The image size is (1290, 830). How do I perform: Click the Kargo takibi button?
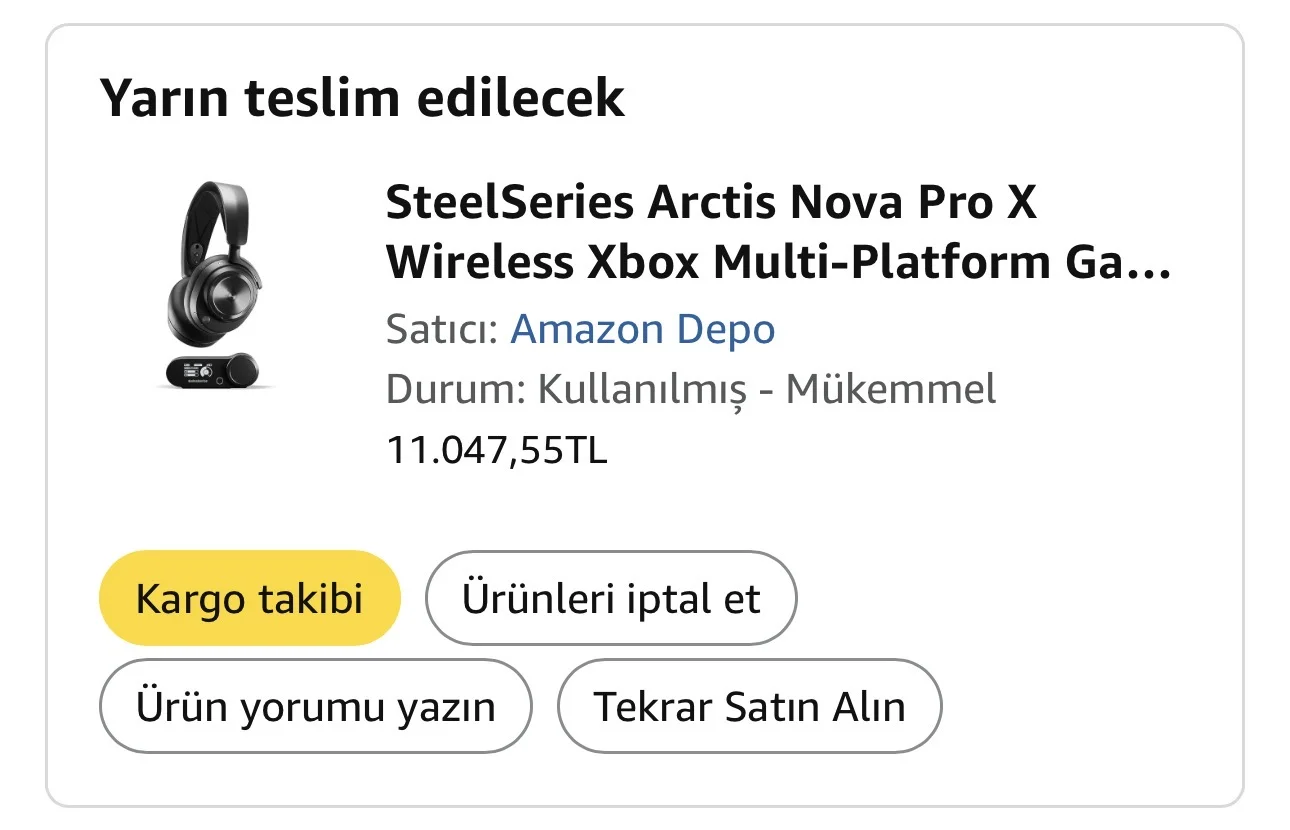(249, 599)
